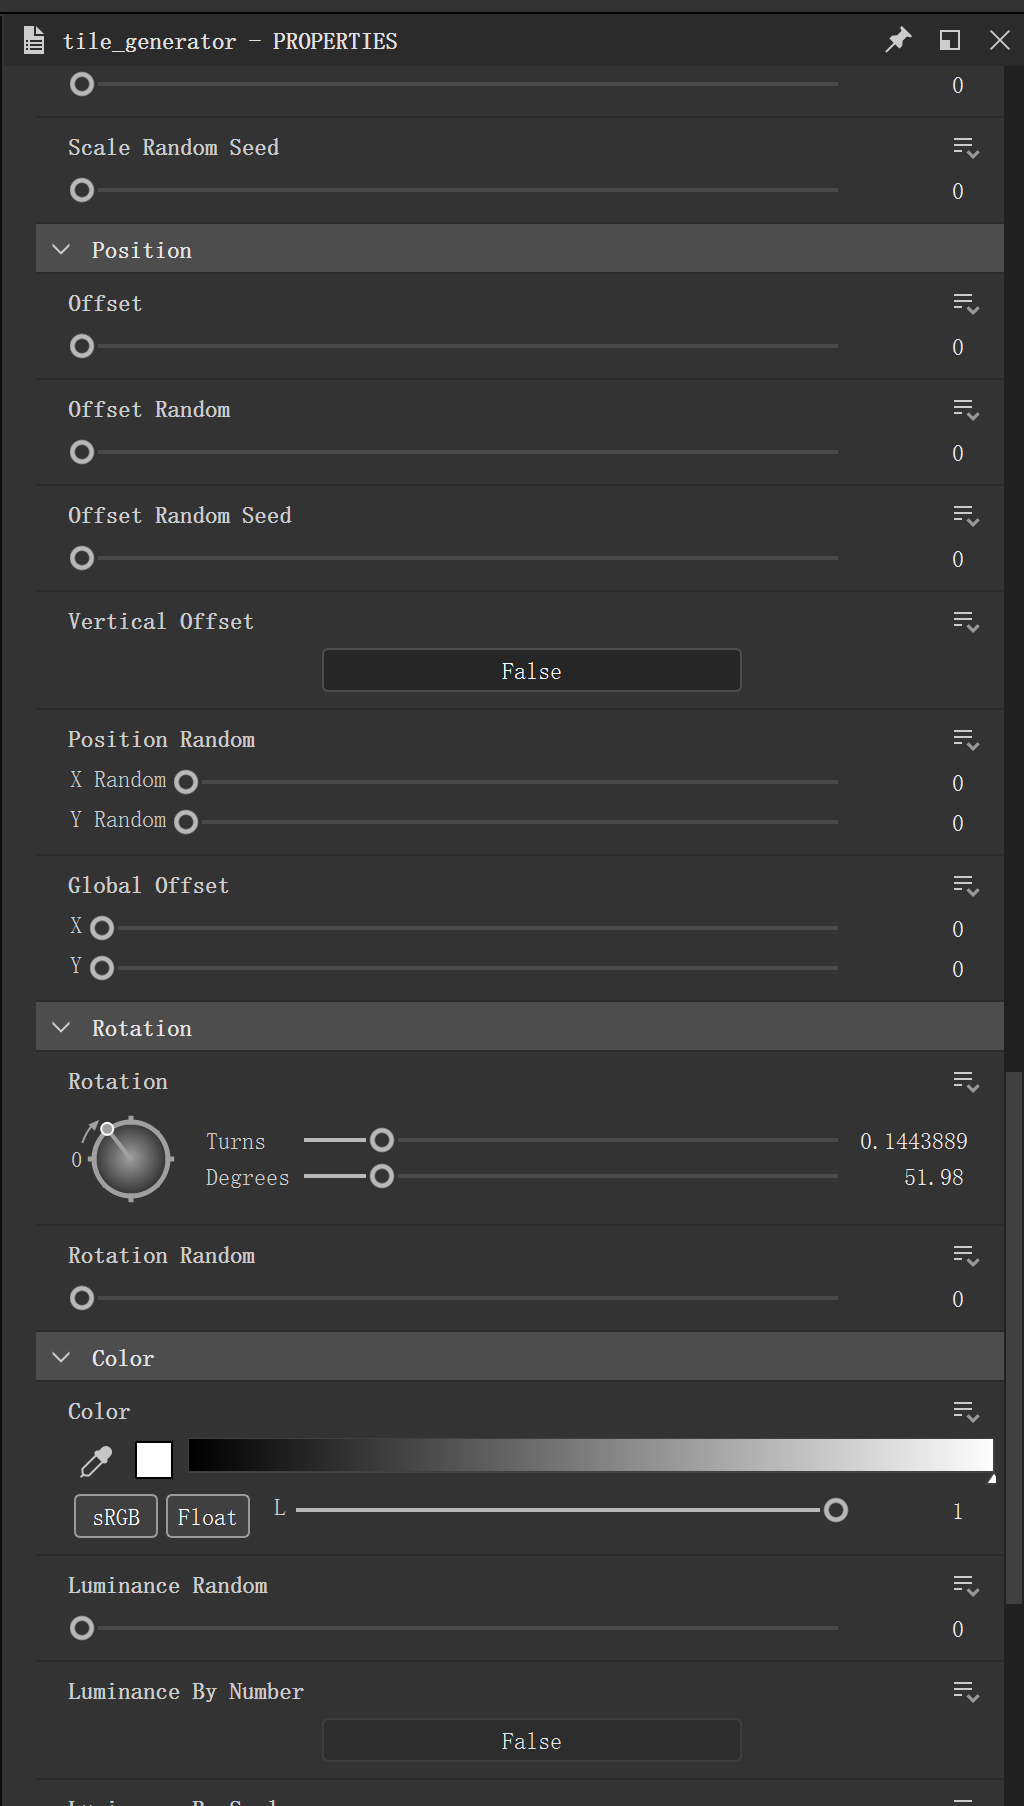Collapse the Color section
The width and height of the screenshot is (1024, 1806).
pos(62,1358)
